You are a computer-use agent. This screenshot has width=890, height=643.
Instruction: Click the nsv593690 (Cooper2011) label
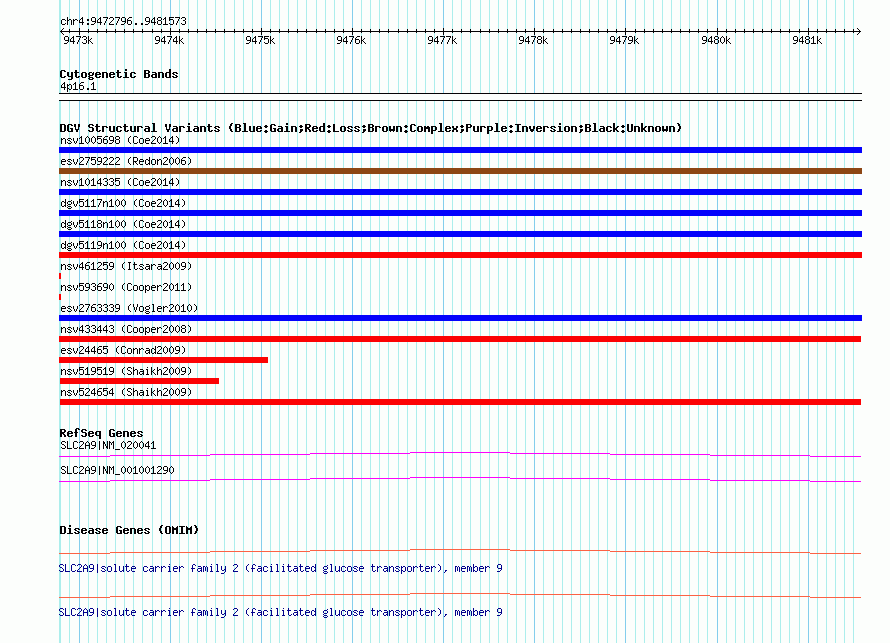click(126, 287)
